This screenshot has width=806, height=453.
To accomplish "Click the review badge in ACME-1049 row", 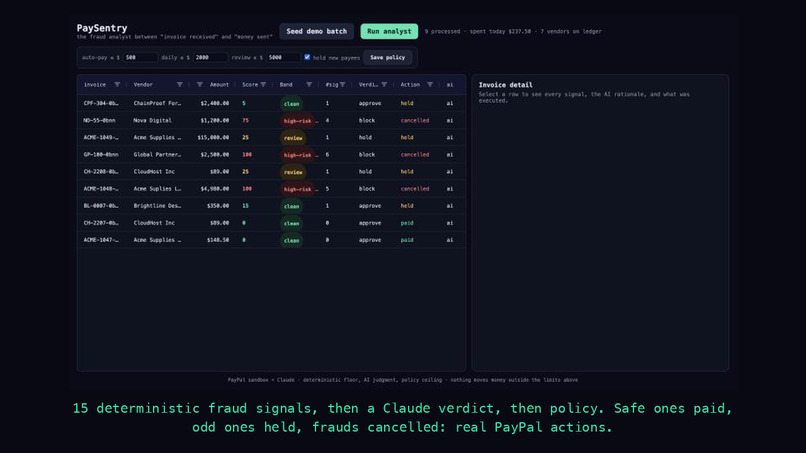I will pos(293,138).
